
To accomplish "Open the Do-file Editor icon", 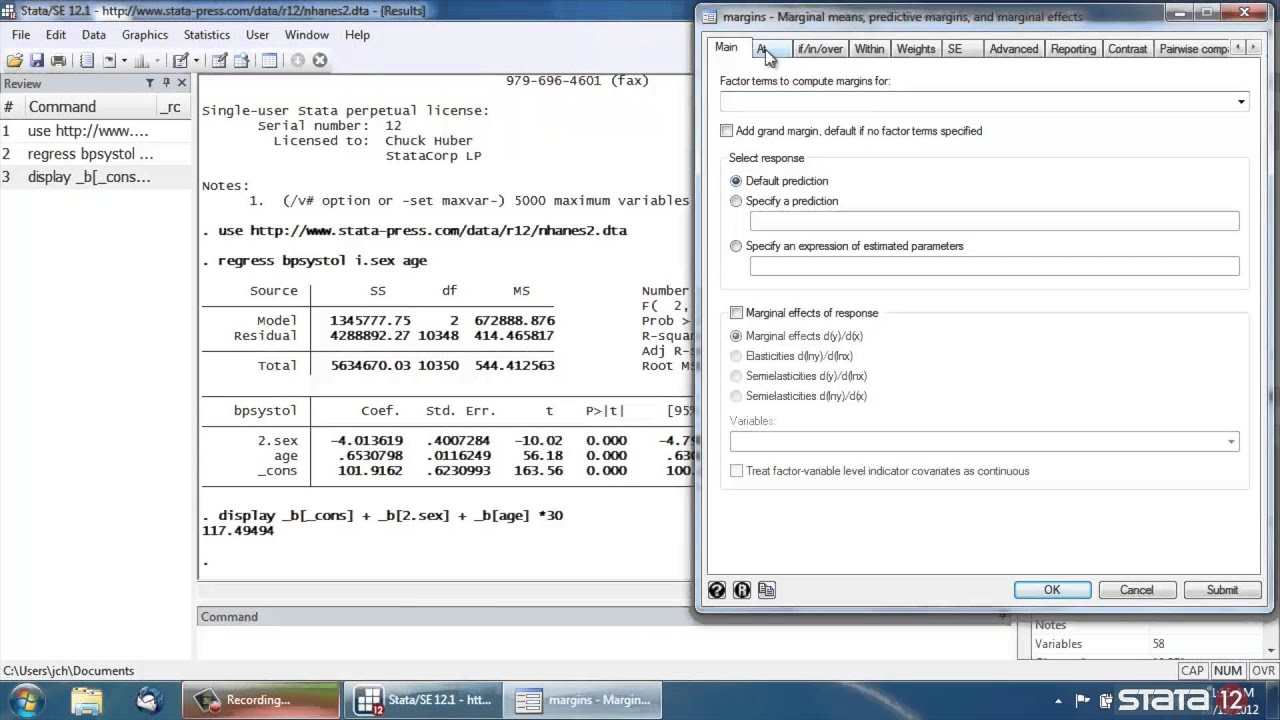I will coord(181,60).
